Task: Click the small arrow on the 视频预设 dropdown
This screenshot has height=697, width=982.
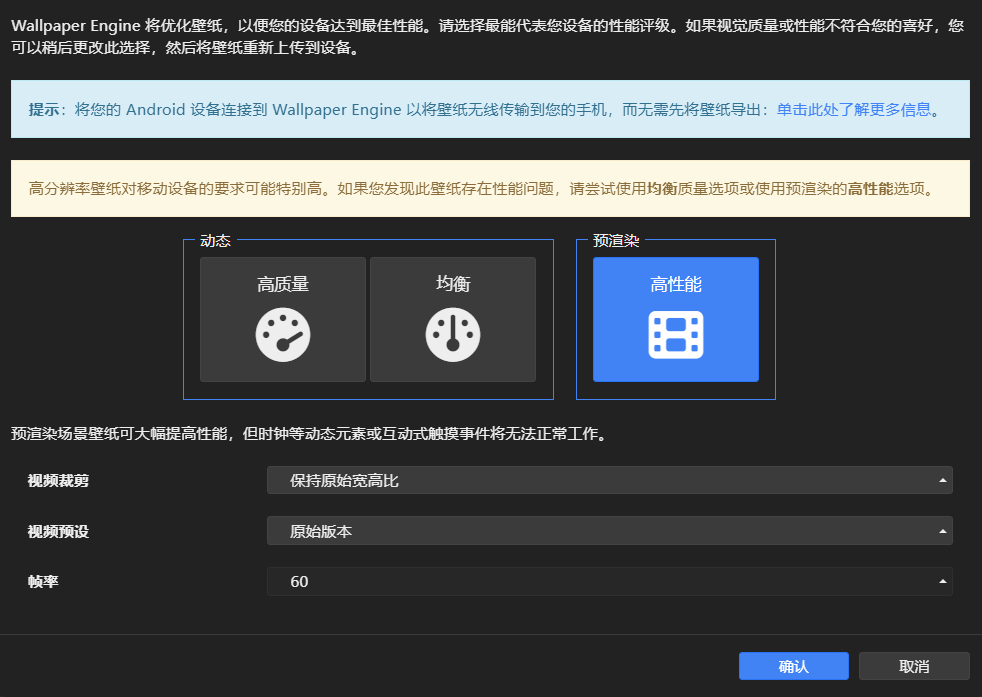Action: [x=941, y=531]
